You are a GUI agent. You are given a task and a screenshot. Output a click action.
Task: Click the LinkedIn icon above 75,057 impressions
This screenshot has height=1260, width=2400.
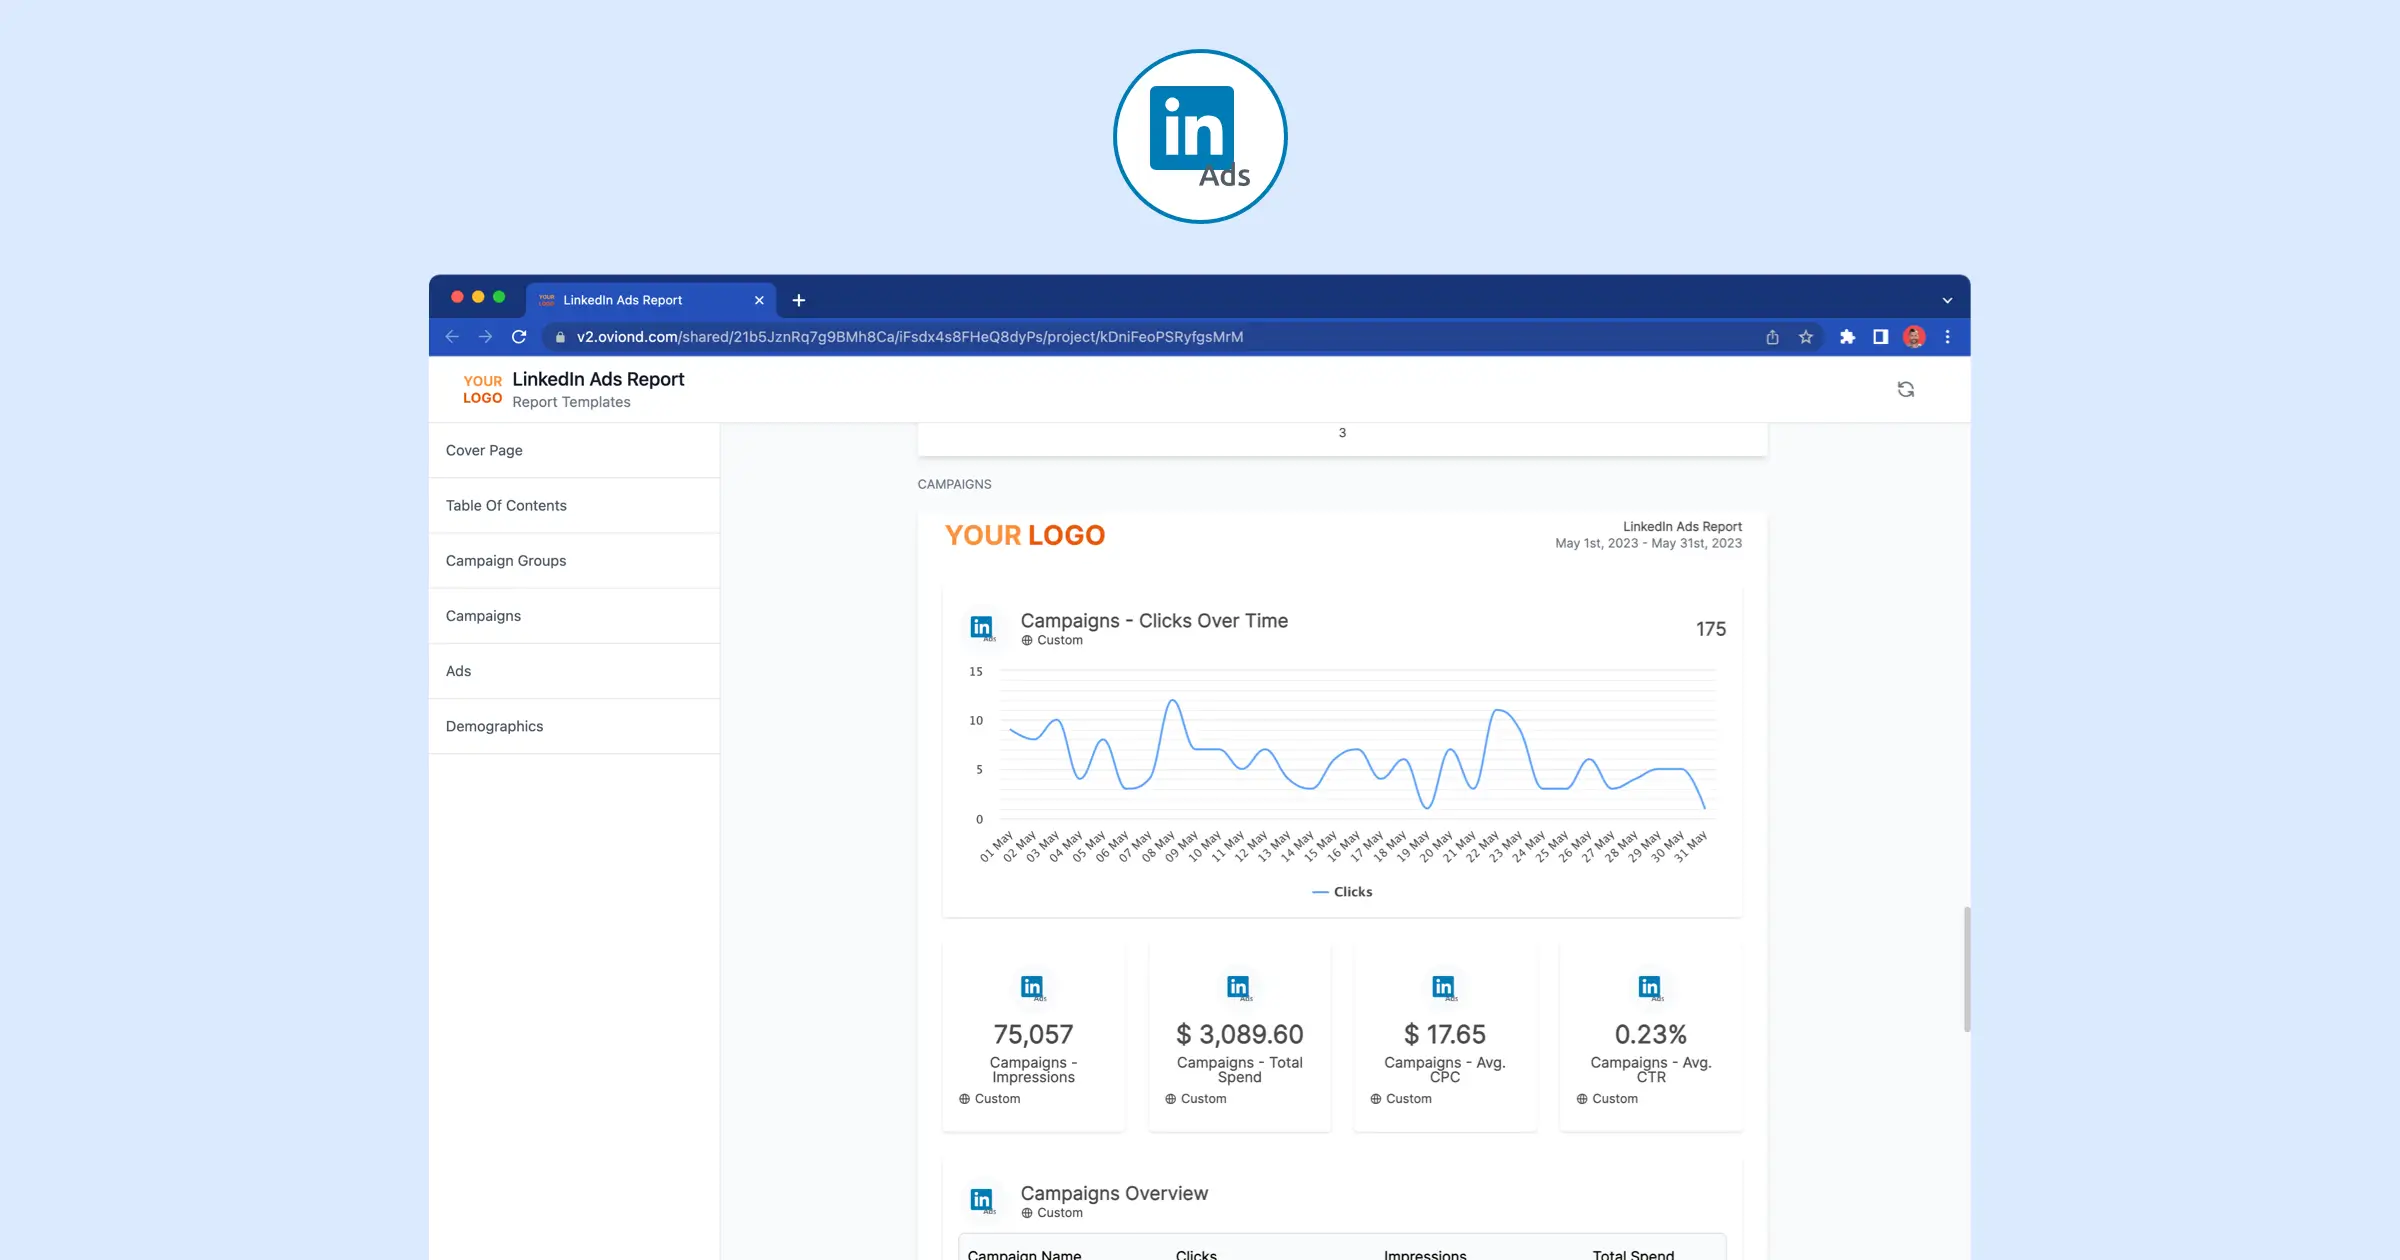click(1033, 988)
